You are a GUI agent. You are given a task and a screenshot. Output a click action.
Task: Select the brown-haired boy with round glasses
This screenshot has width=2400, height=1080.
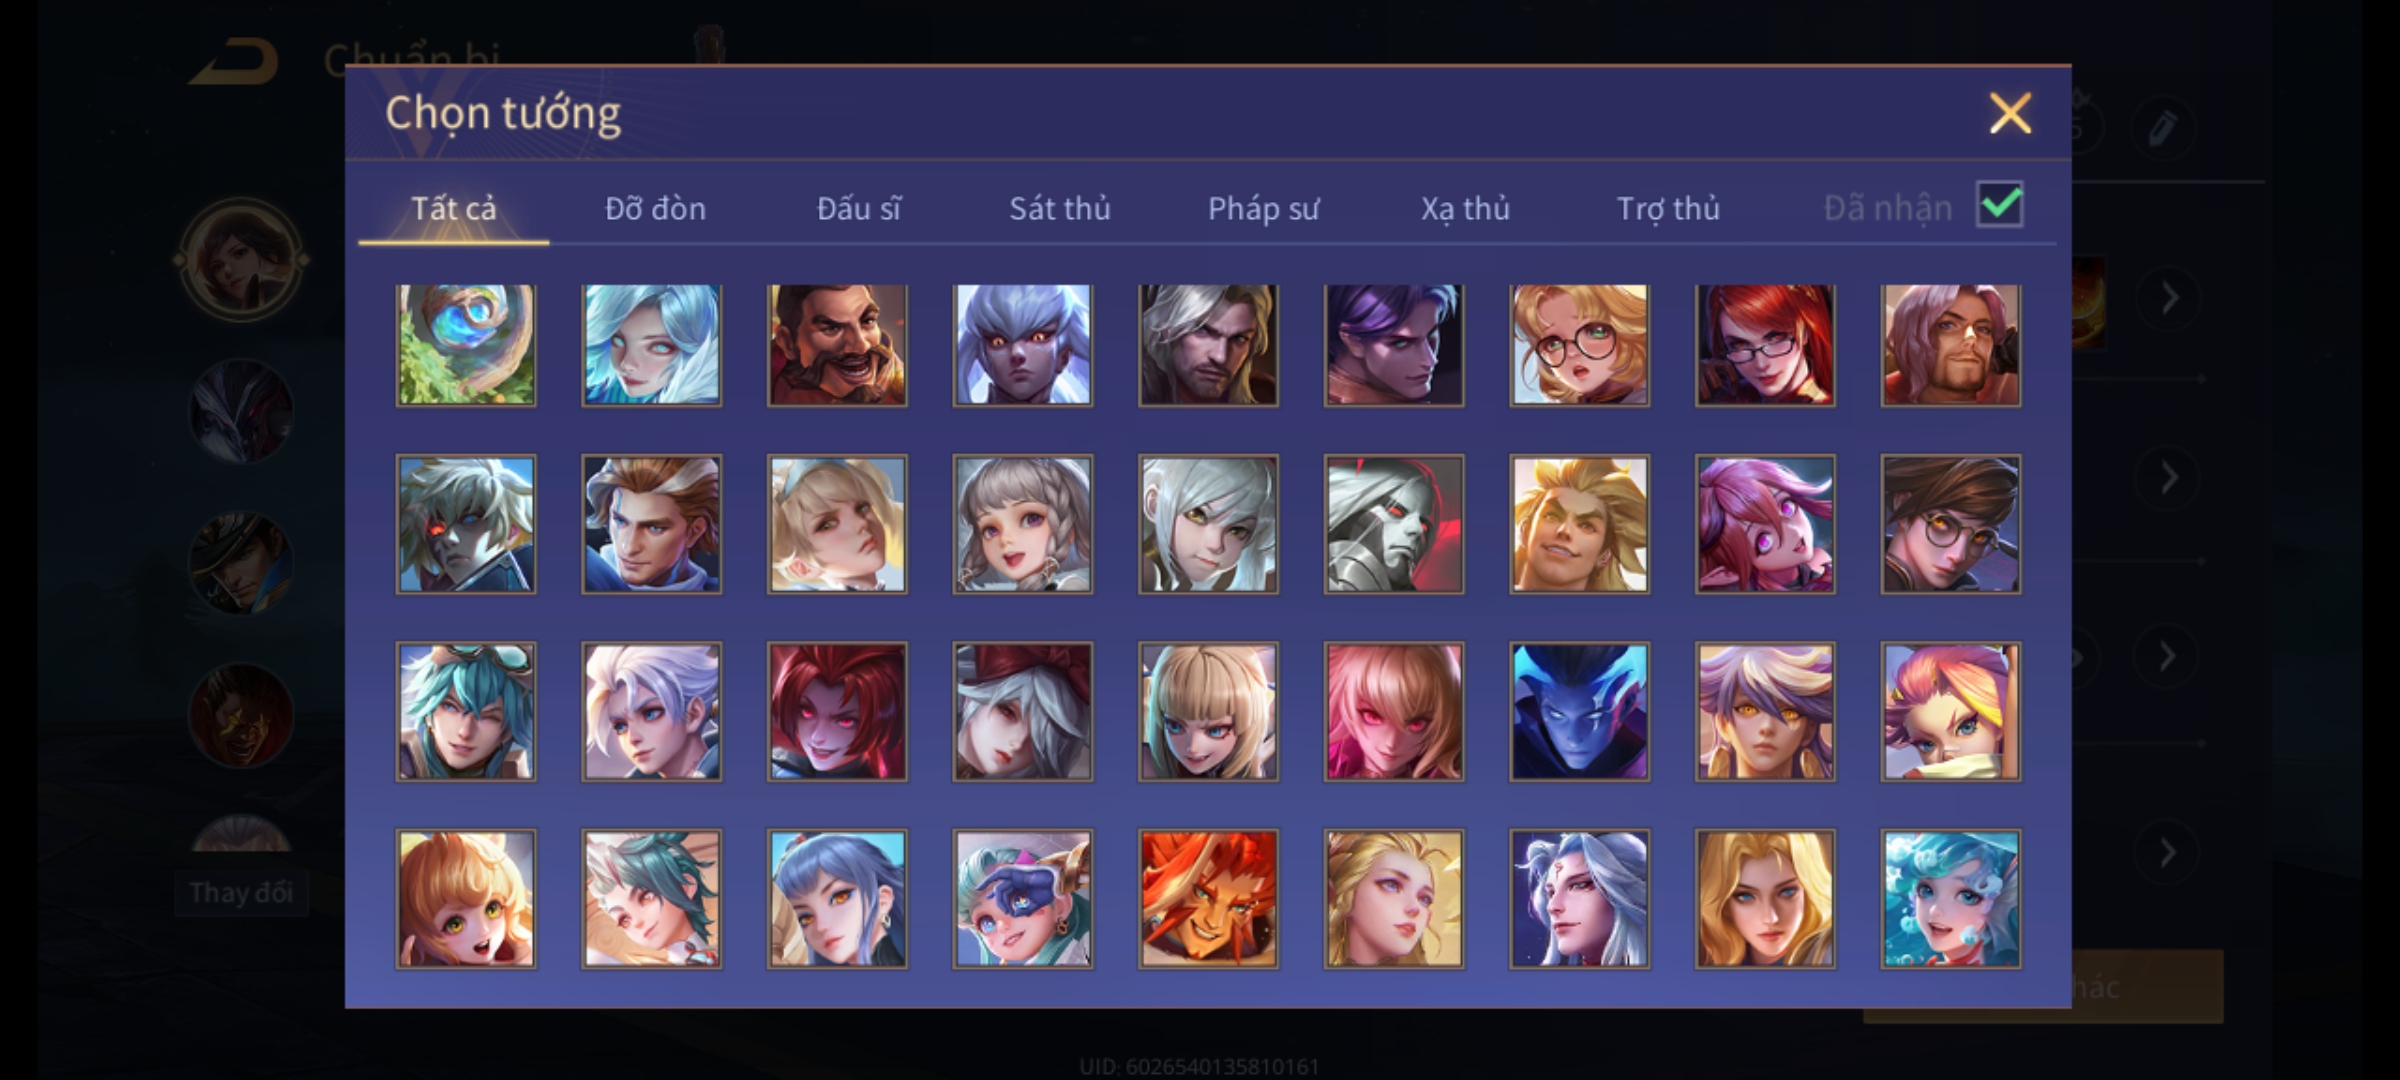(1950, 525)
